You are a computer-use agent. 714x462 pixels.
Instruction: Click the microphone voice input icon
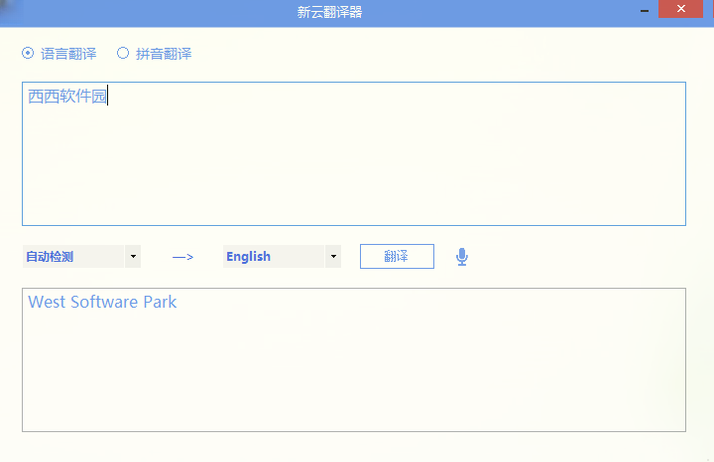(462, 257)
